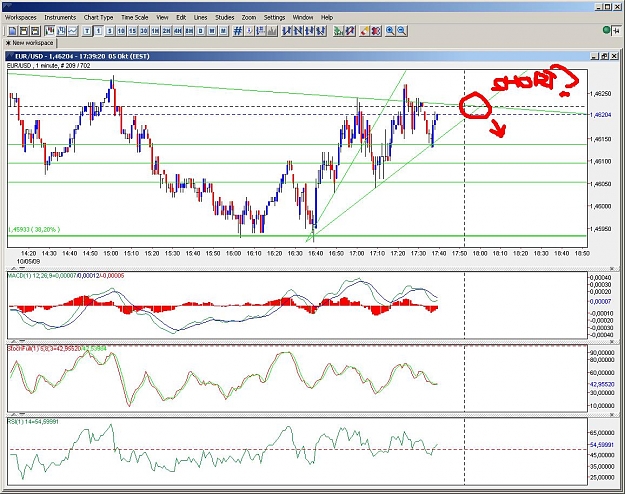The image size is (625, 494).
Task: Click the icon beside the green status light
Action: point(617,30)
